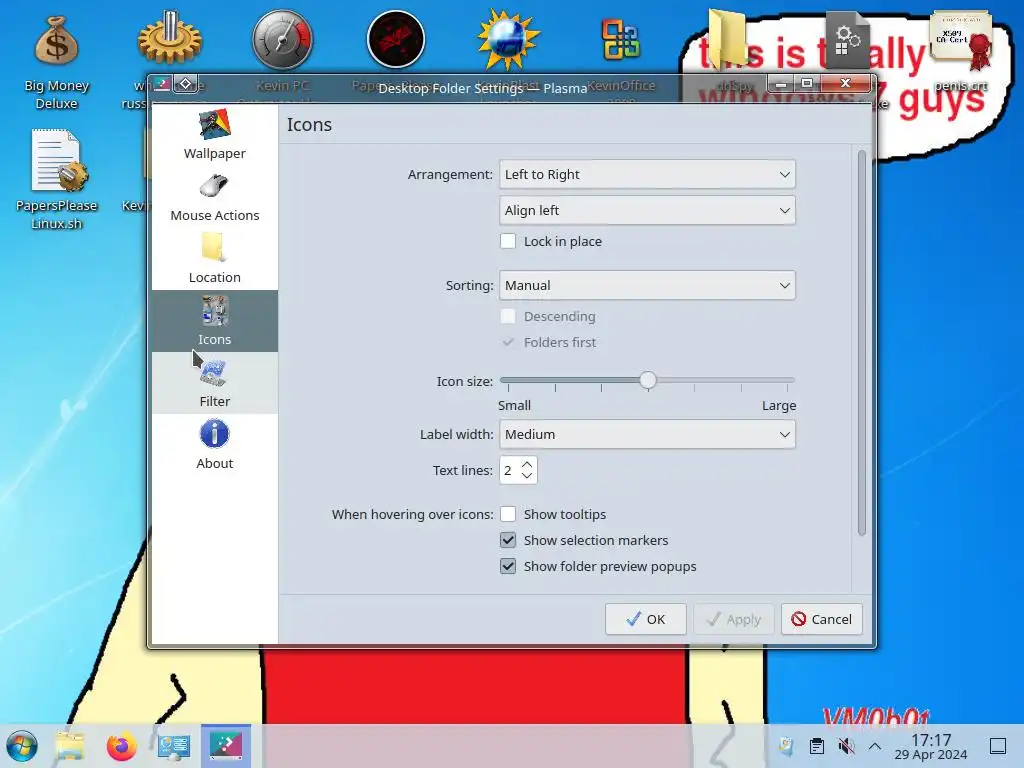Image resolution: width=1024 pixels, height=768 pixels.
Task: Open the Mouse Actions settings page
Action: [214, 197]
